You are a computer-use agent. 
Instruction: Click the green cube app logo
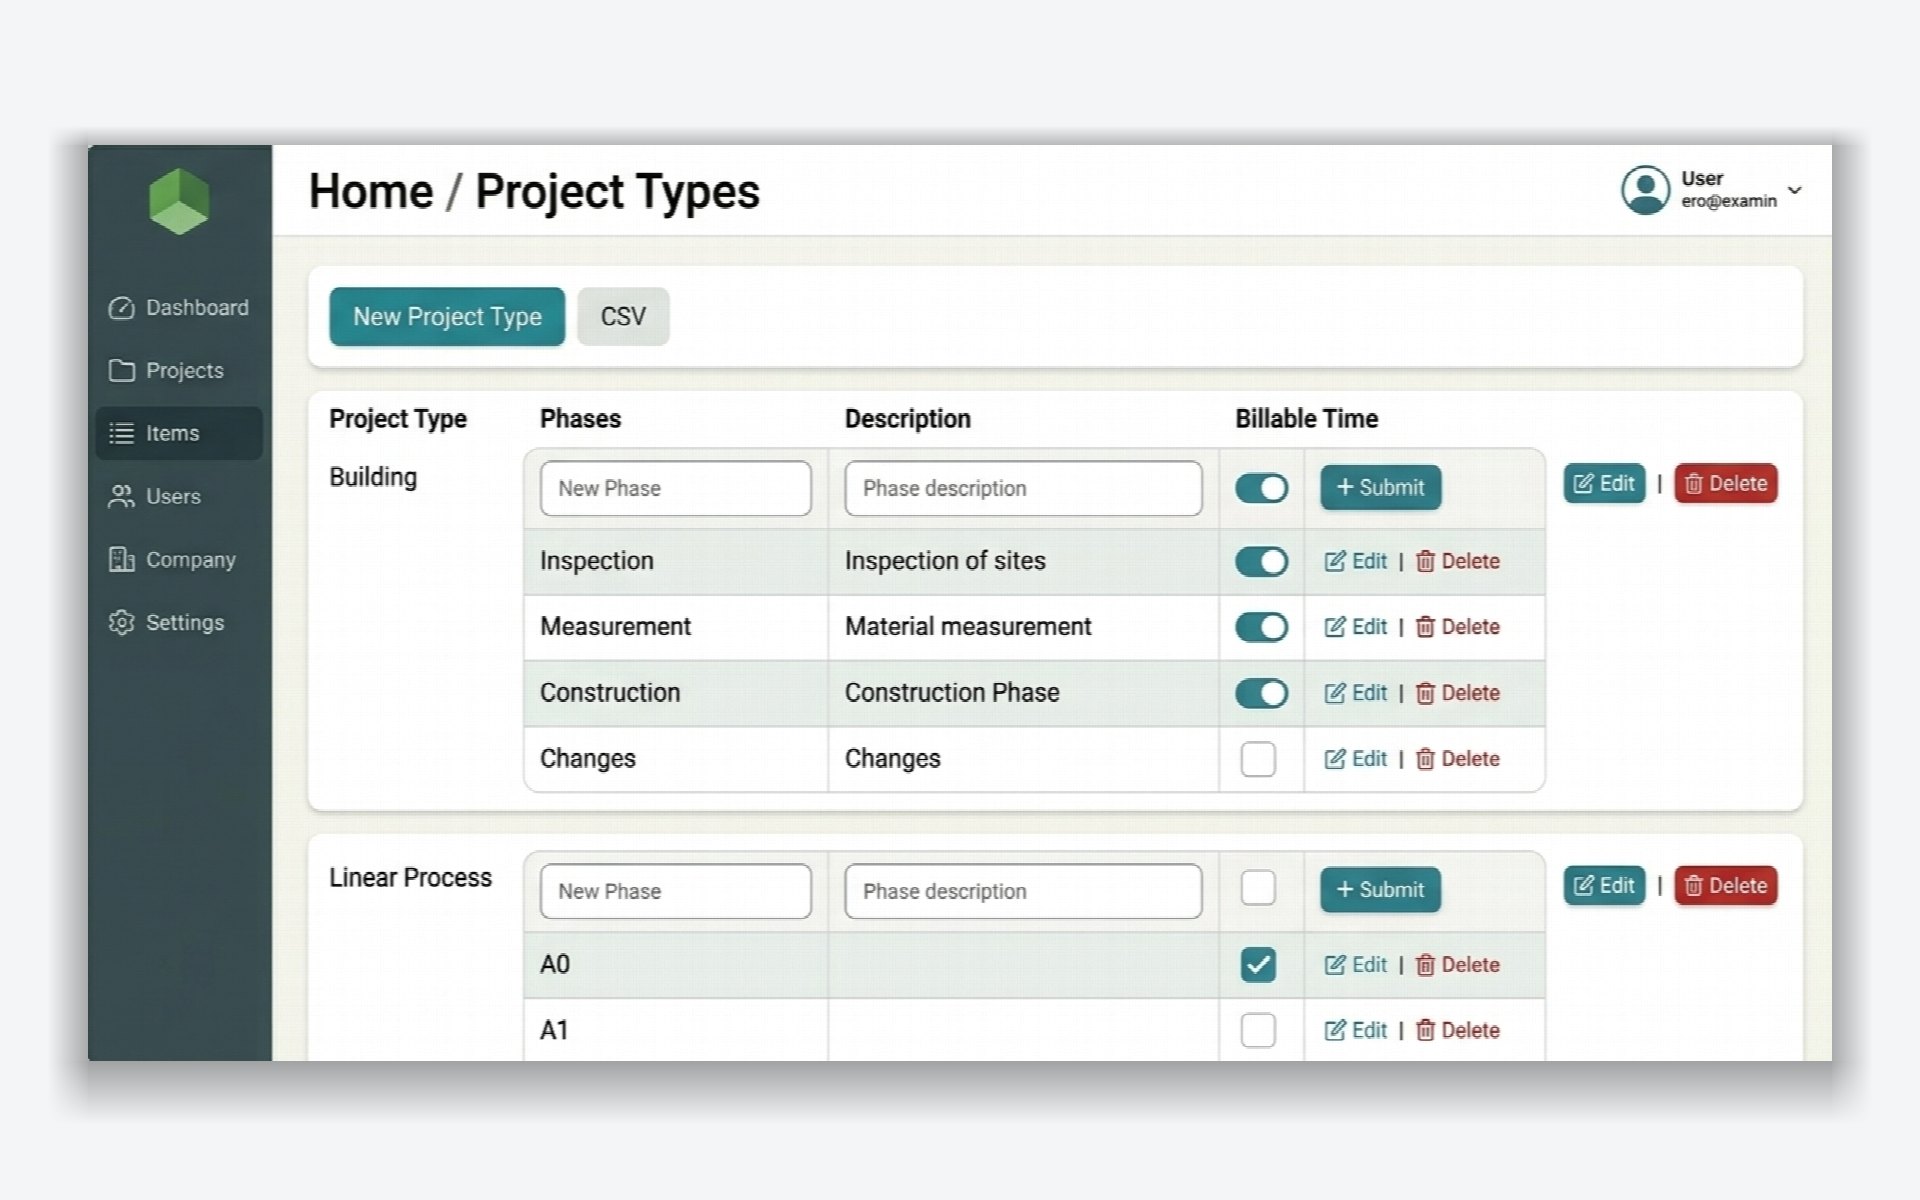[179, 201]
